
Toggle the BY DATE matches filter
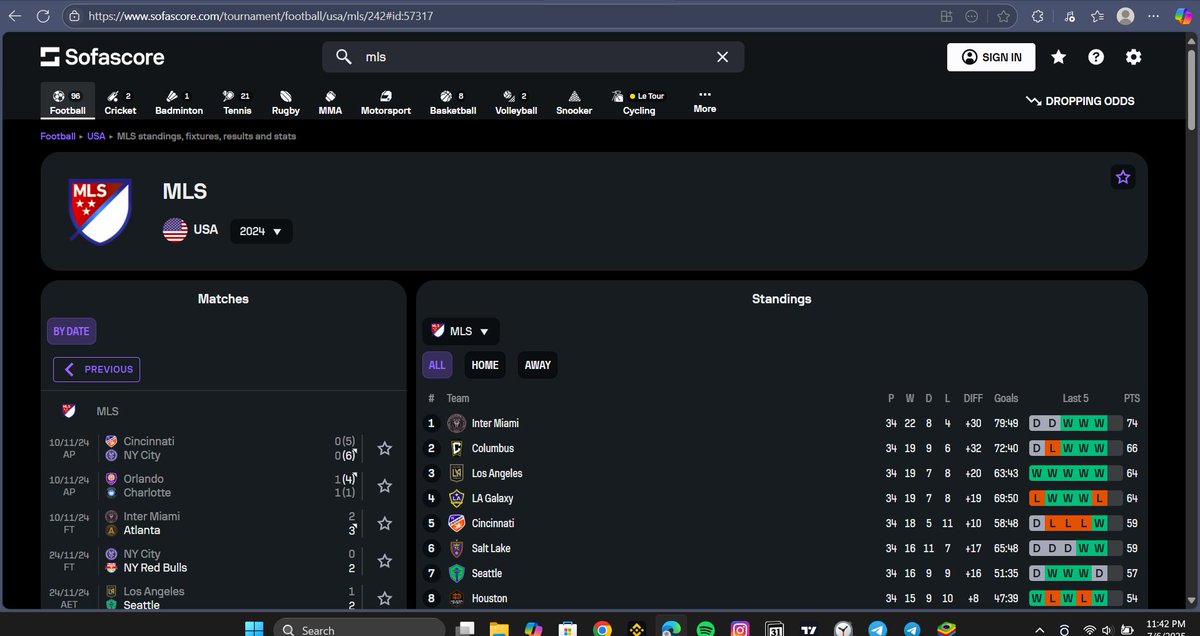(x=71, y=332)
